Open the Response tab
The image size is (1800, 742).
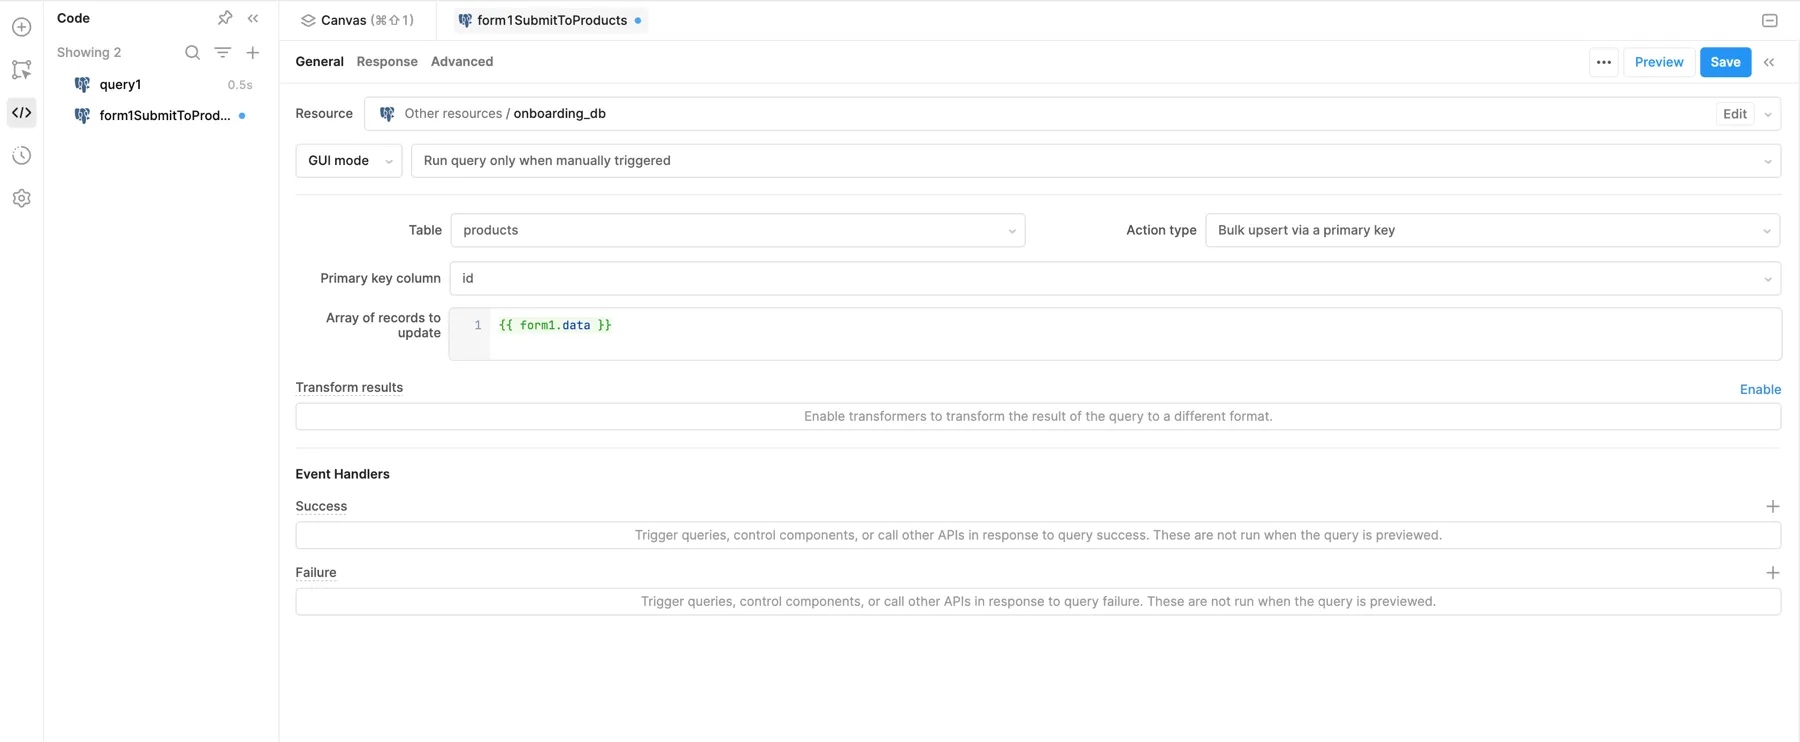(x=387, y=62)
